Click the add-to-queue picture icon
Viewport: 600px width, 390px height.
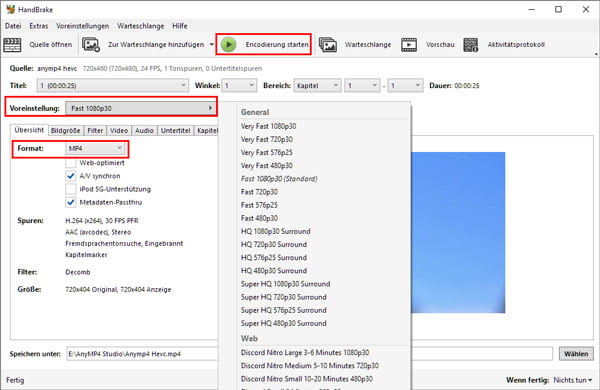(x=91, y=45)
